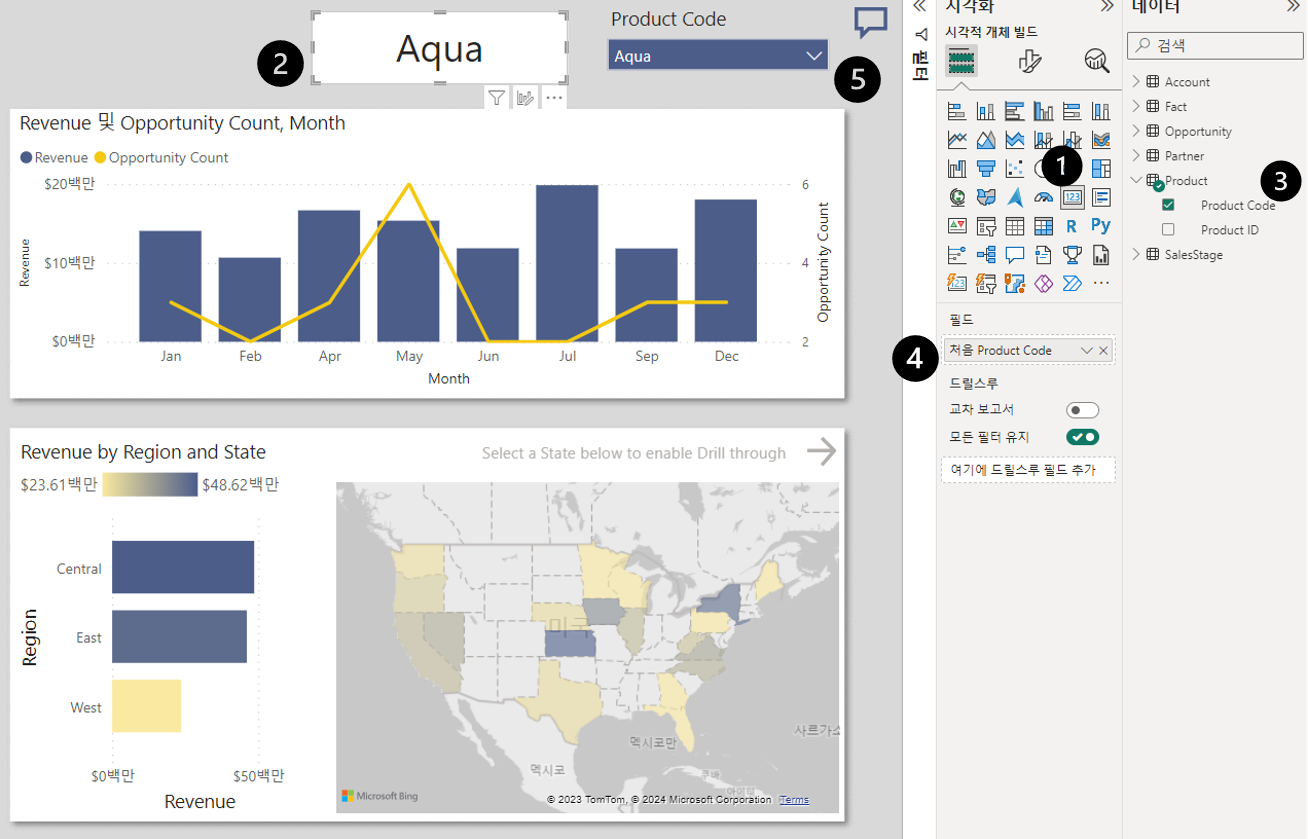Select the Python visual icon
1308x839 pixels.
1102,225
